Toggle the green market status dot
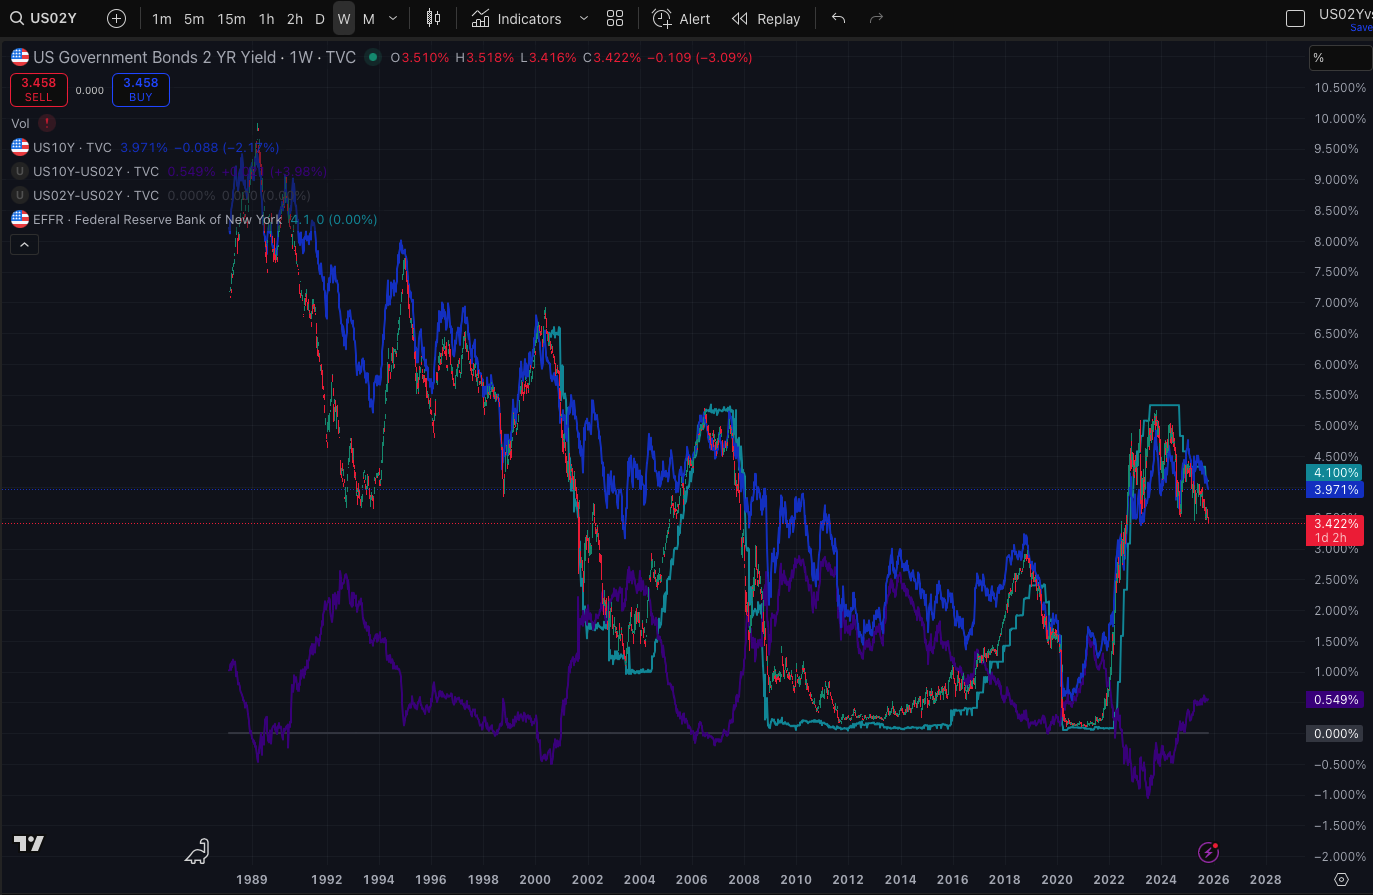Image resolution: width=1373 pixels, height=895 pixels. [x=373, y=57]
